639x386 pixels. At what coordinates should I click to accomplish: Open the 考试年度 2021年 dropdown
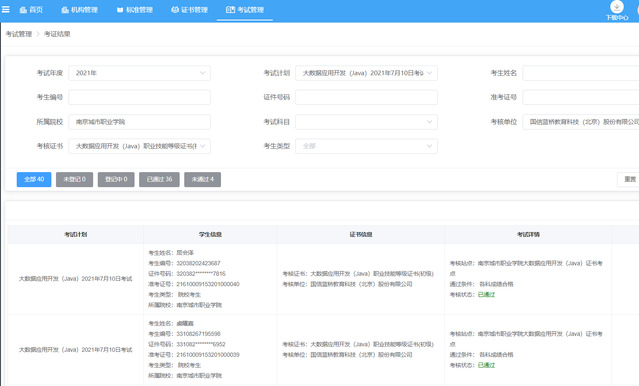pyautogui.click(x=139, y=73)
